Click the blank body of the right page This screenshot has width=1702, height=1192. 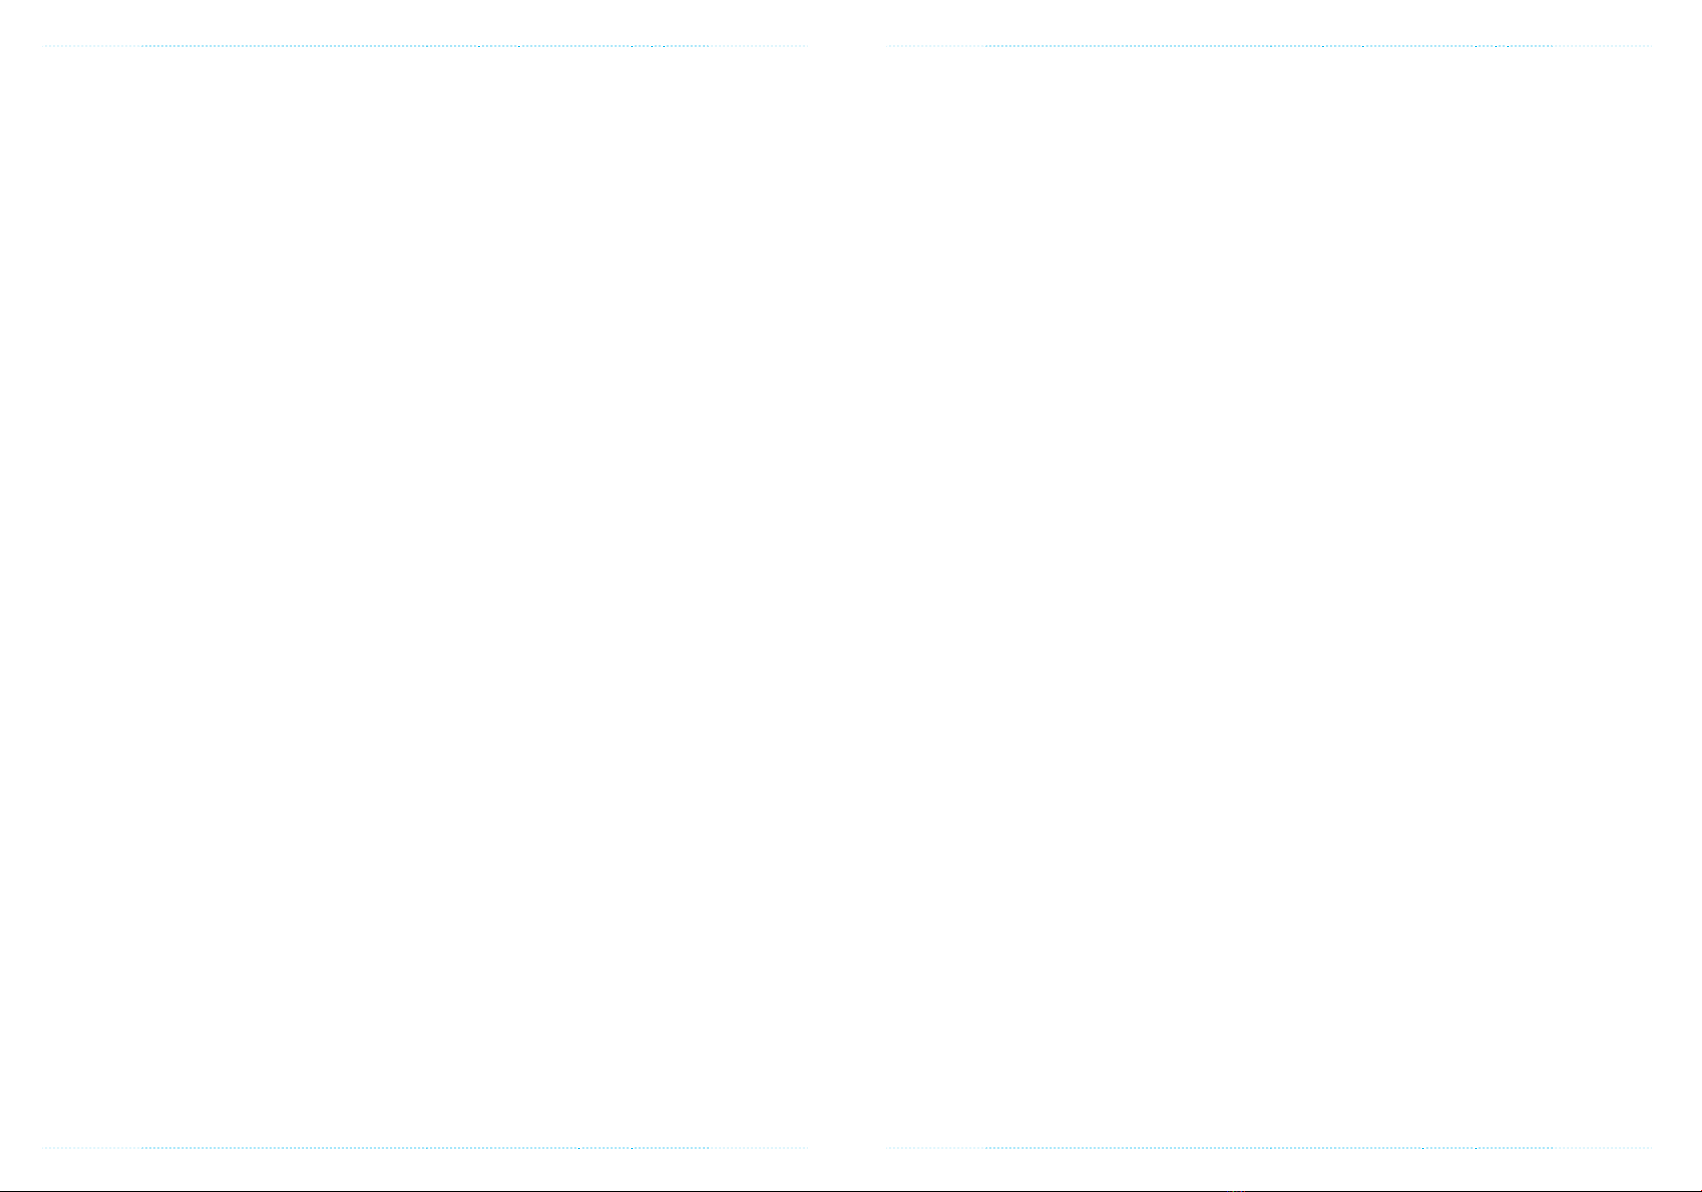point(1270,597)
